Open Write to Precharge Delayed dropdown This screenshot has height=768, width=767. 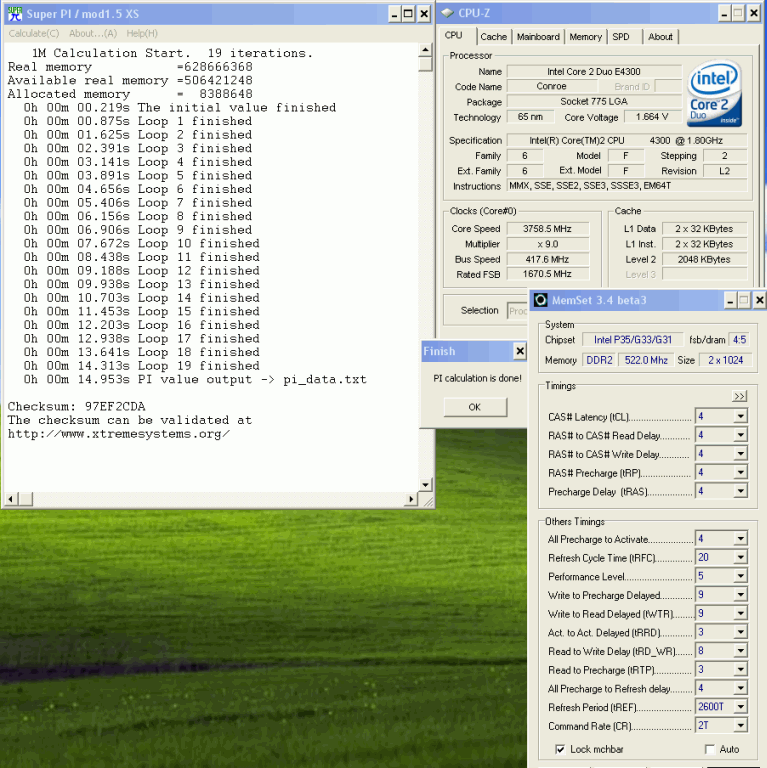740,595
